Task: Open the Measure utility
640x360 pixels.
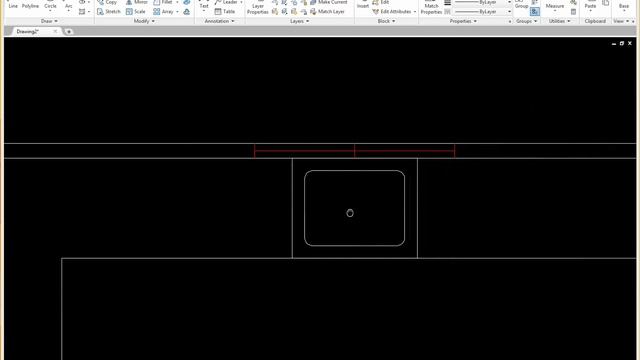Action: [x=555, y=5]
